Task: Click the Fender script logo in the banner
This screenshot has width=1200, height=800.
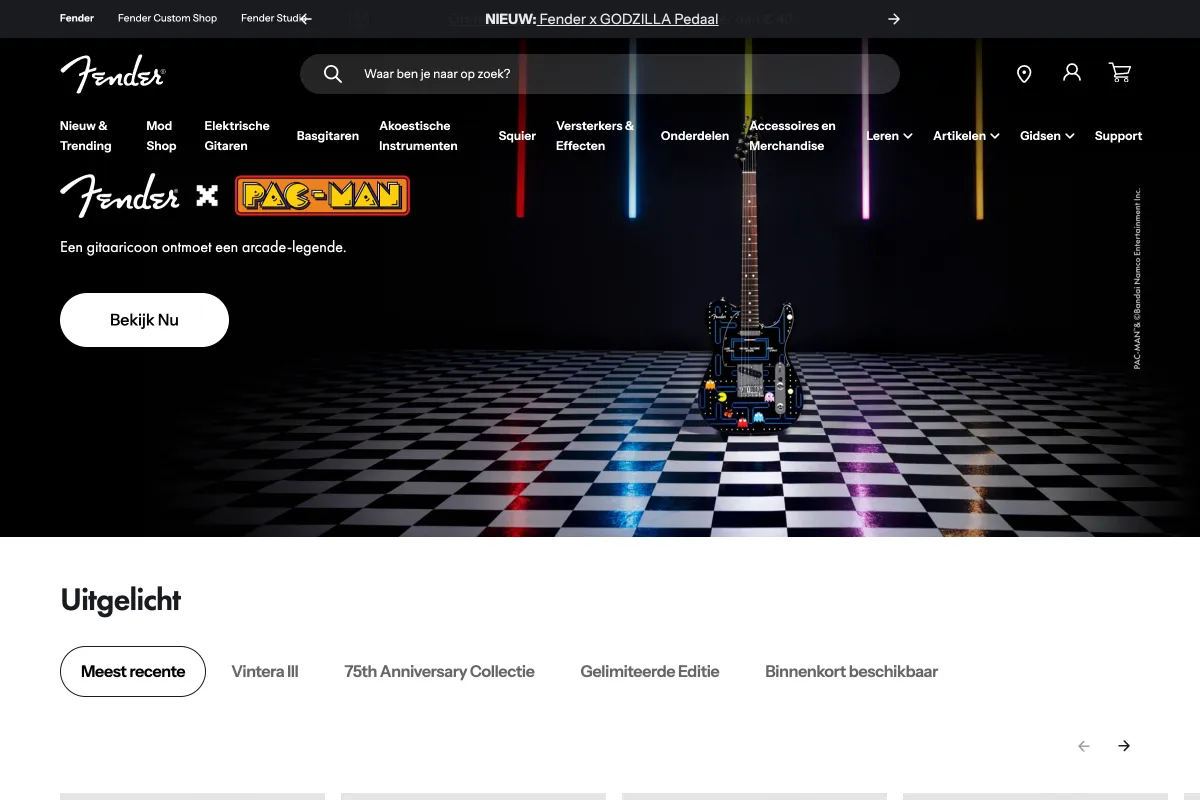Action: (120, 195)
